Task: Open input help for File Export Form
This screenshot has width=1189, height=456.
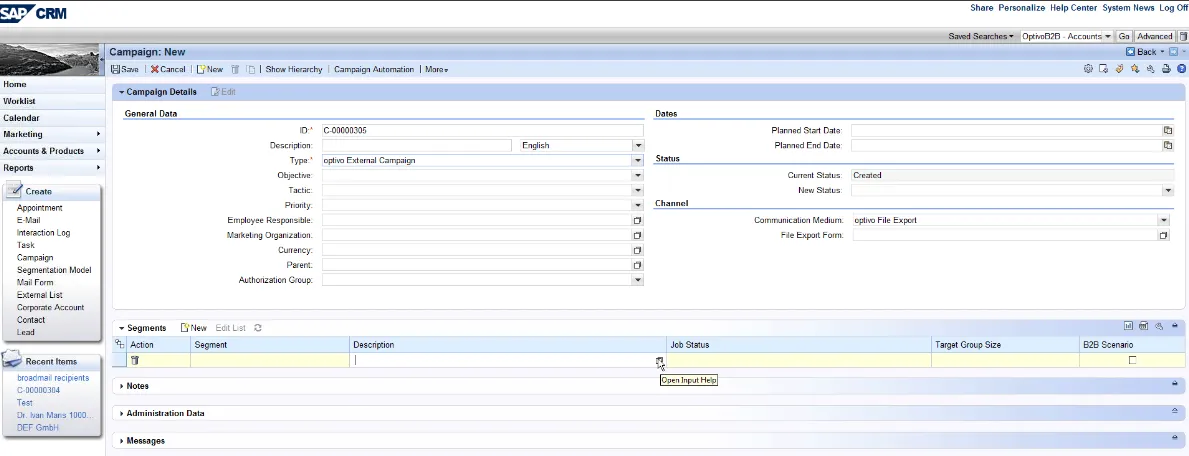Action: point(1163,235)
